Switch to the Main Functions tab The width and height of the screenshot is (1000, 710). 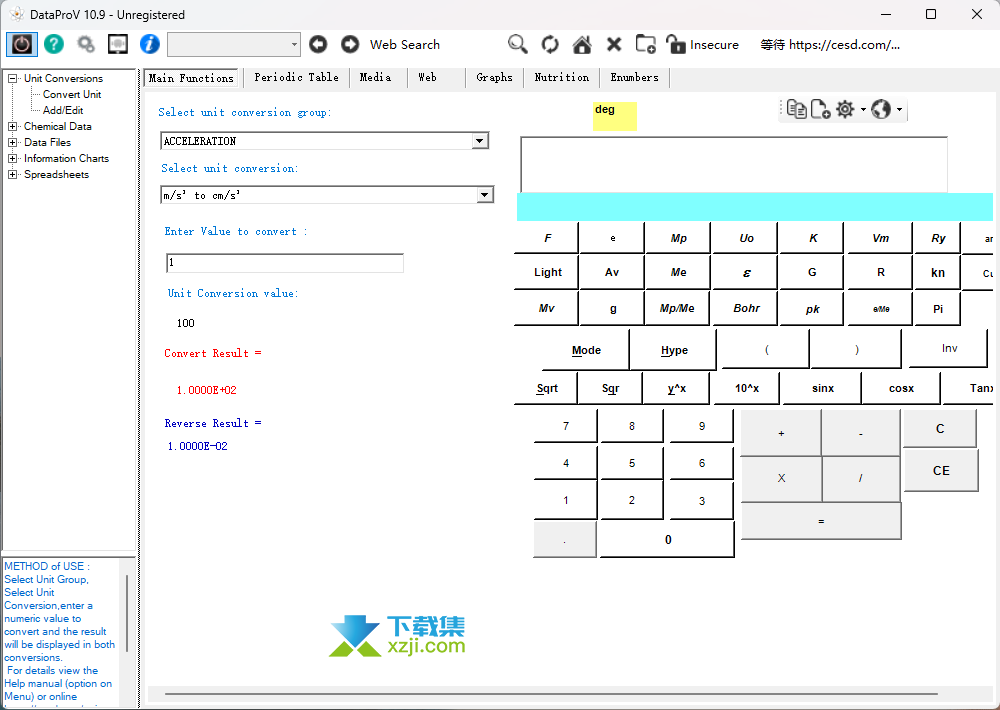coord(191,78)
